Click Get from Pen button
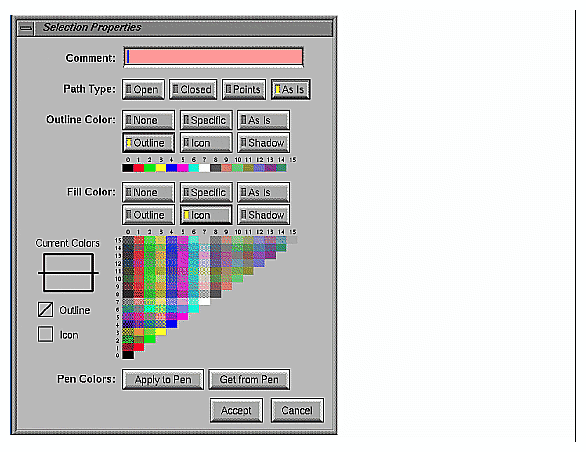 [249, 379]
